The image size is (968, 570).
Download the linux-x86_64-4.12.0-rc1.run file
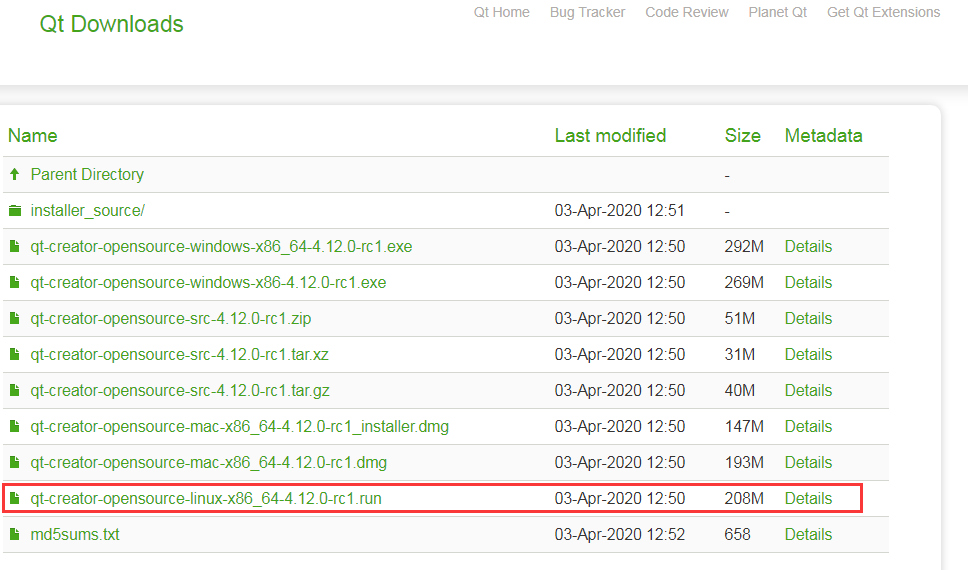tap(206, 498)
